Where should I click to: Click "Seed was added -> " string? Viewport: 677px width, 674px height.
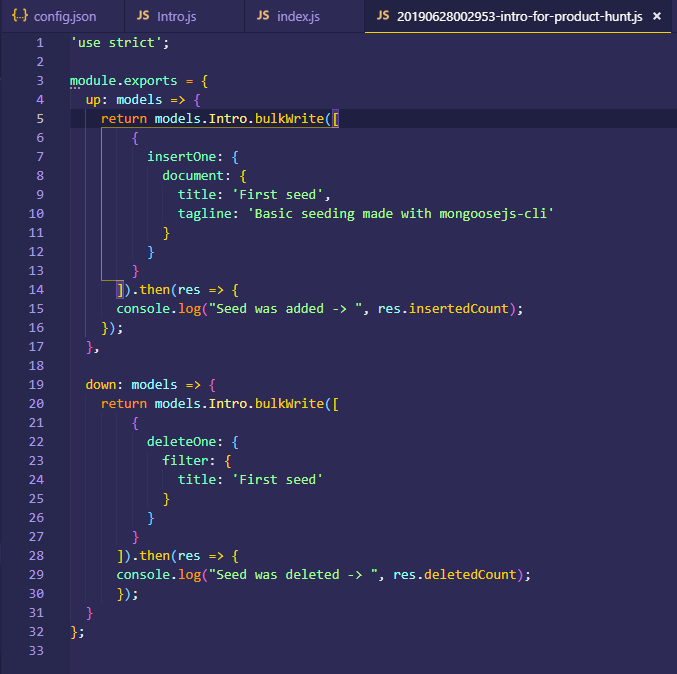click(285, 309)
